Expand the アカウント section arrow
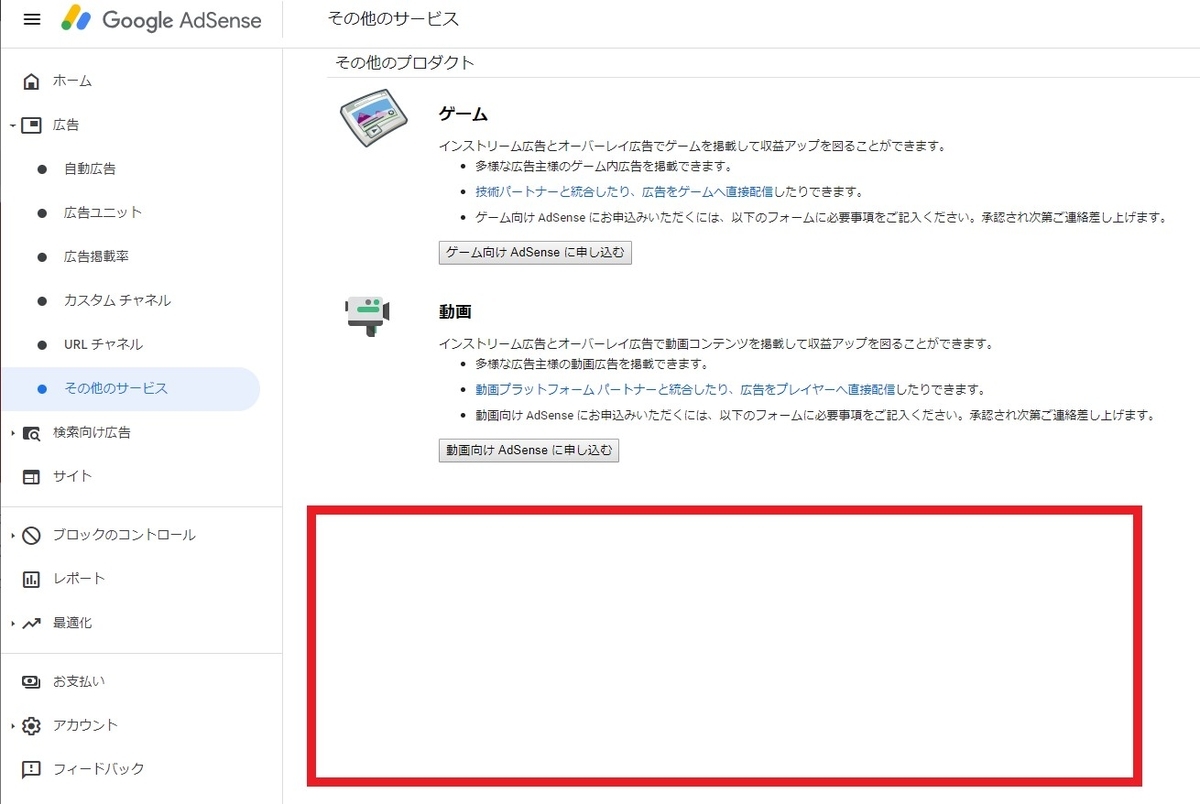Screen dimensions: 1200x804 pos(12,727)
